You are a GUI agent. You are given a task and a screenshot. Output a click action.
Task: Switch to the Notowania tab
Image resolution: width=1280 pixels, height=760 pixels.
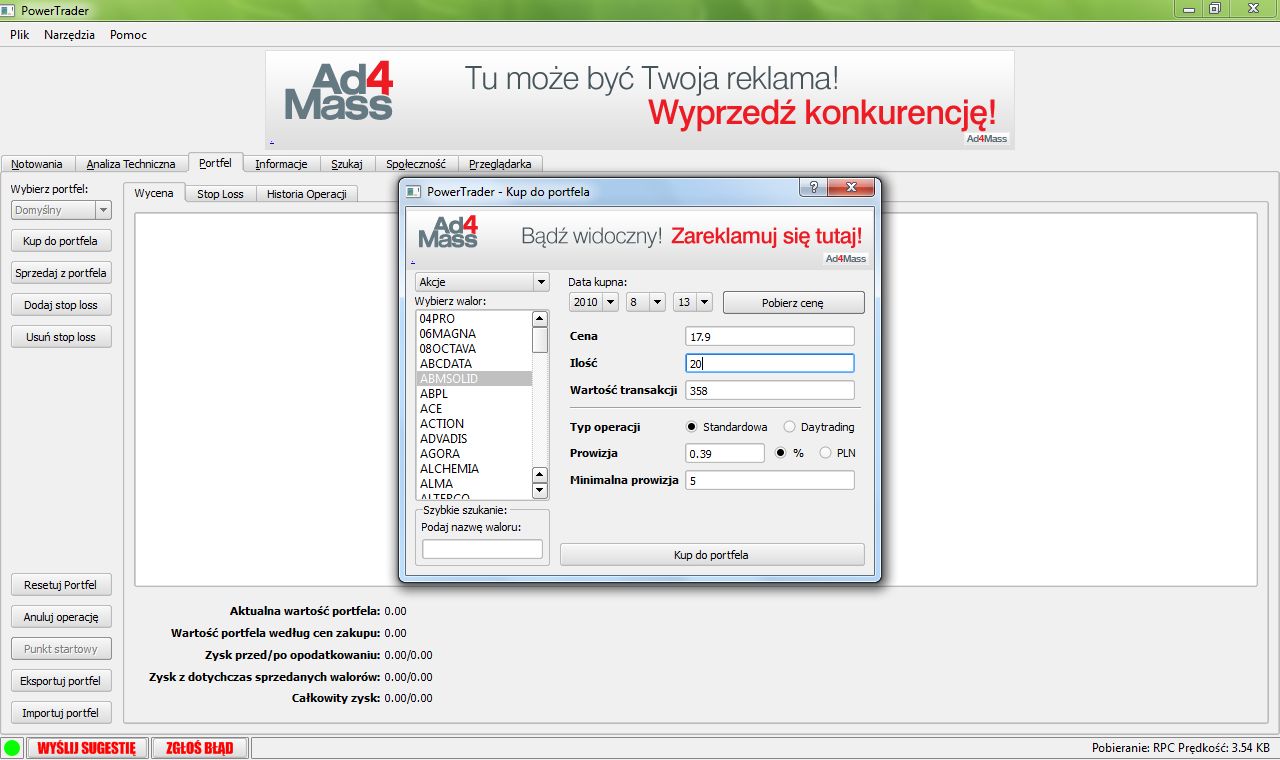[x=37, y=164]
